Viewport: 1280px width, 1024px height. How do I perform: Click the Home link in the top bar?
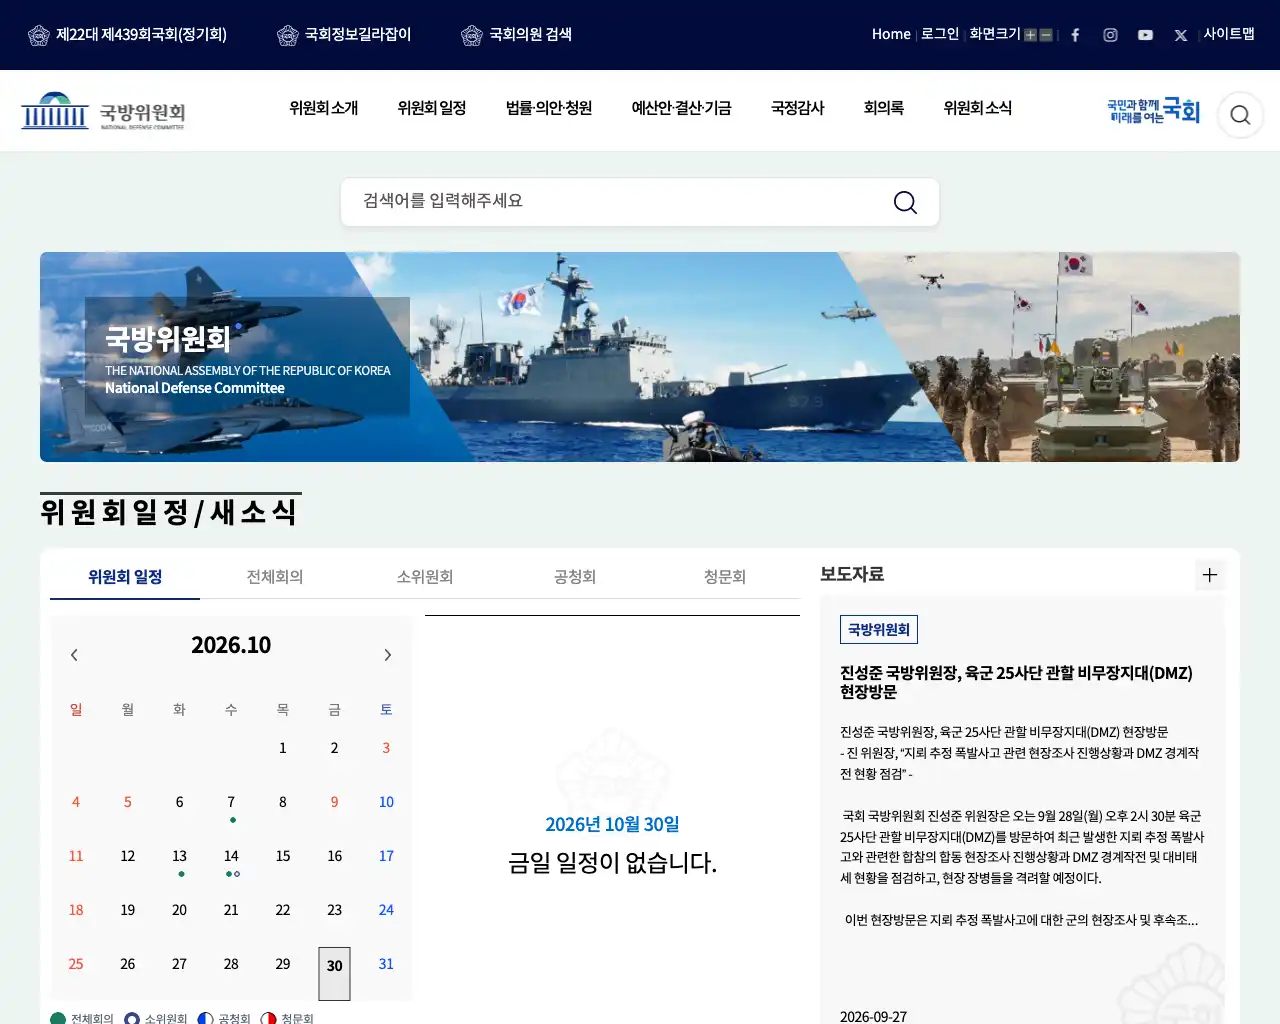[x=891, y=34]
